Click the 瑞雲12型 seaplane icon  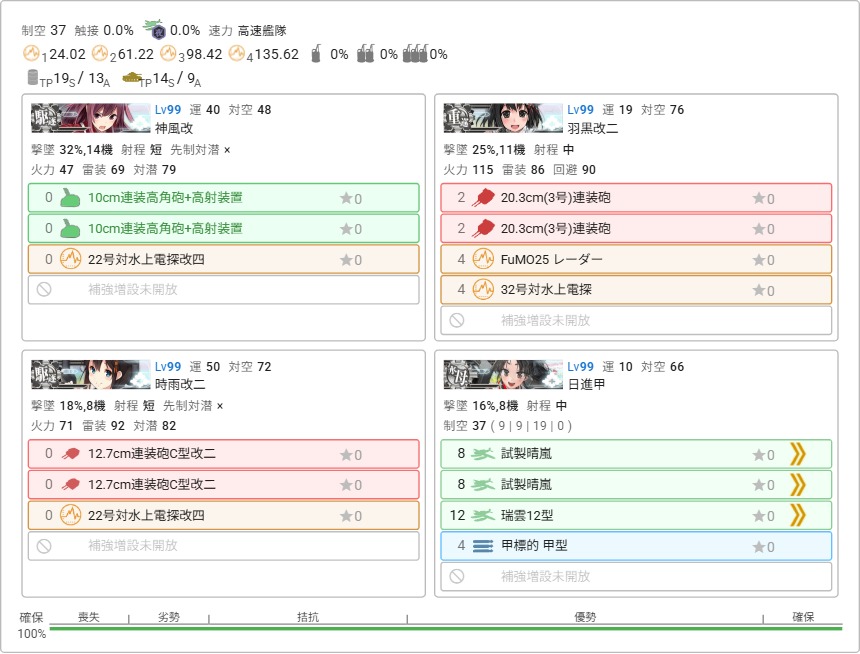tap(483, 516)
